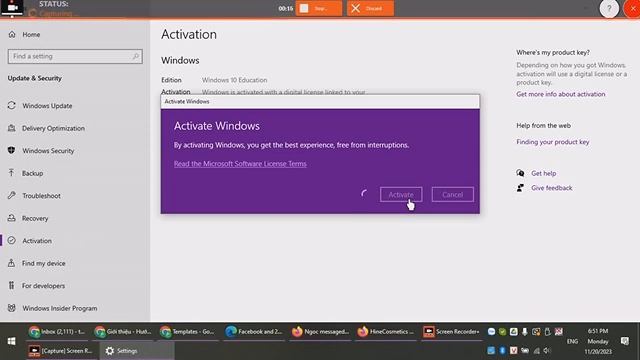Click the Activation checkmark circle icon

point(11,240)
